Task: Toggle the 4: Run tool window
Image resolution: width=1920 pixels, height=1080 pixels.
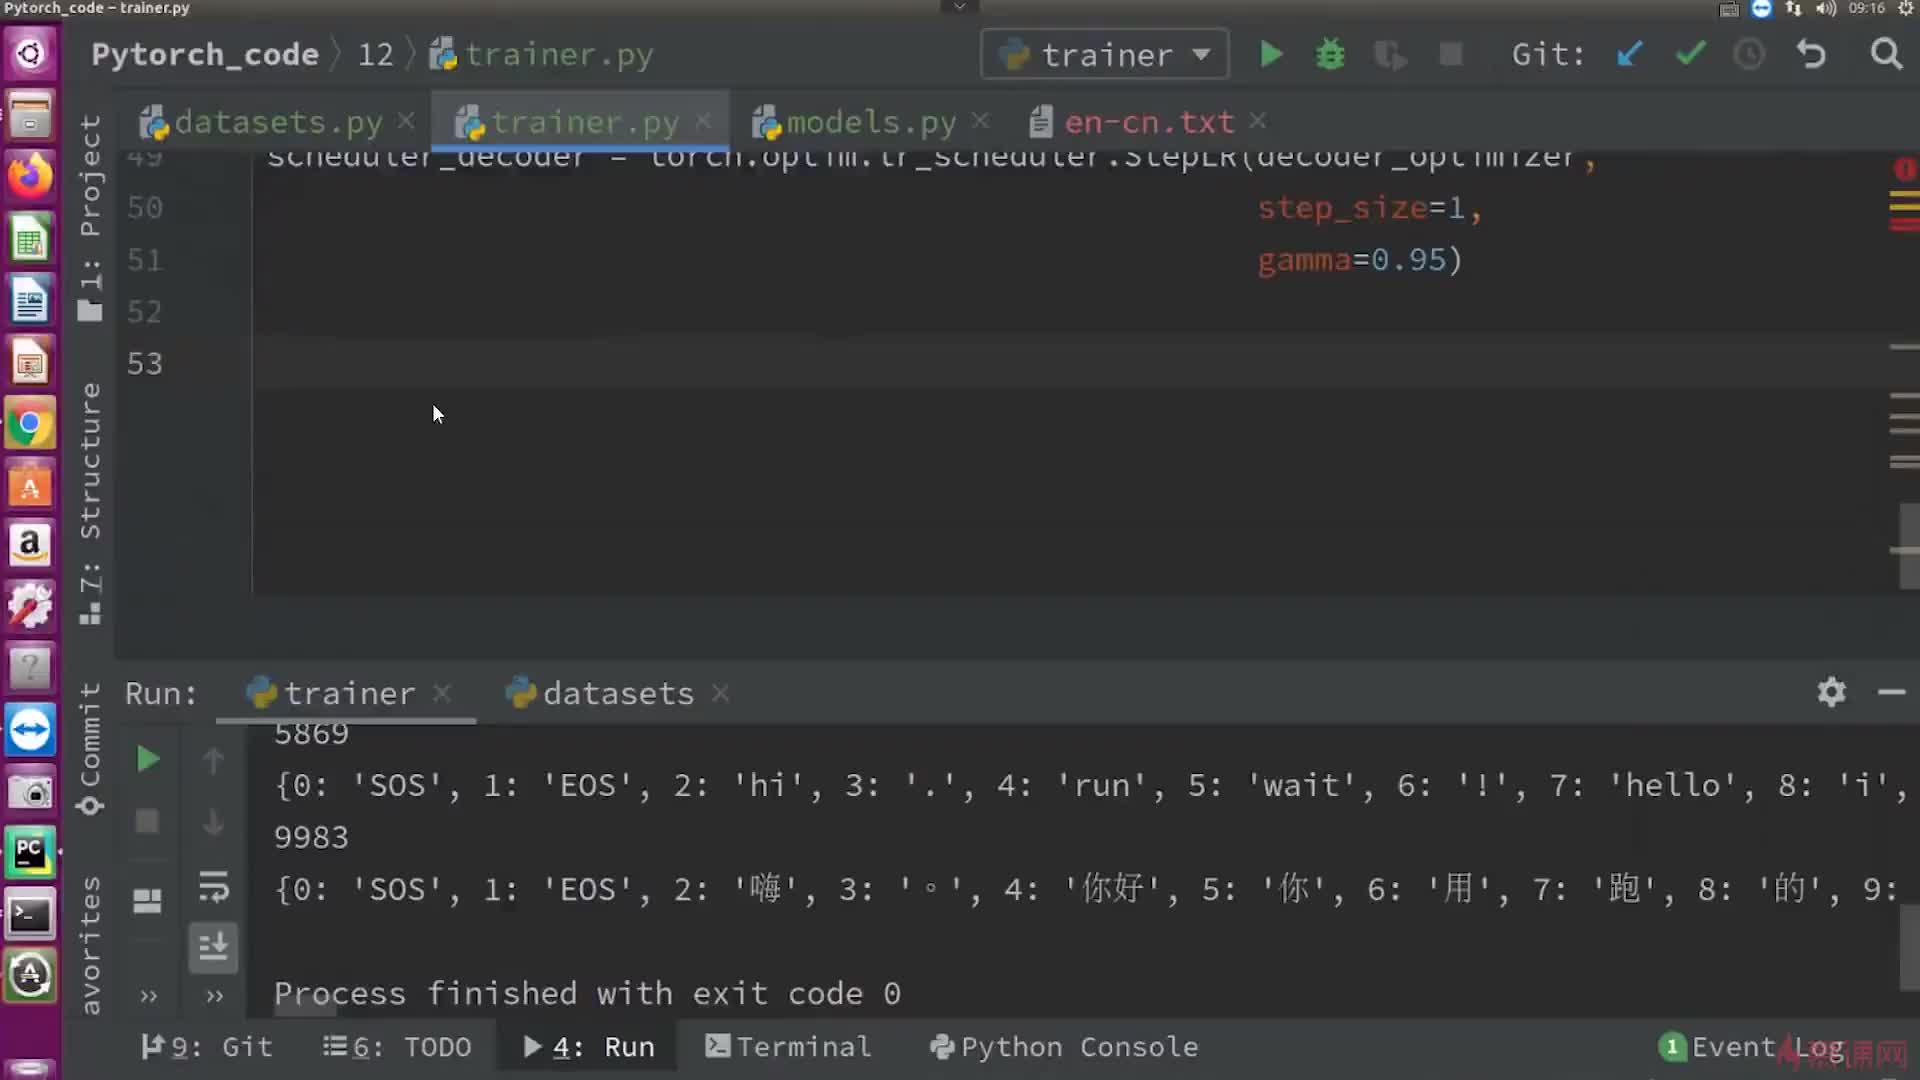Action: (x=589, y=1047)
